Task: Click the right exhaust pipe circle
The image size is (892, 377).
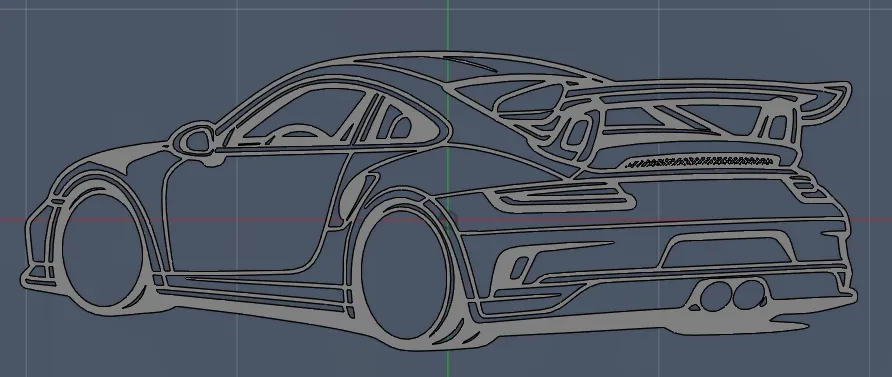Action: pyautogui.click(x=748, y=294)
